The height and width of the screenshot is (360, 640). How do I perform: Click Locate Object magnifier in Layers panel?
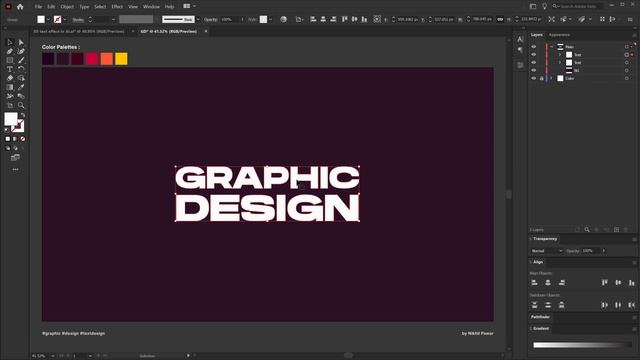pos(587,230)
